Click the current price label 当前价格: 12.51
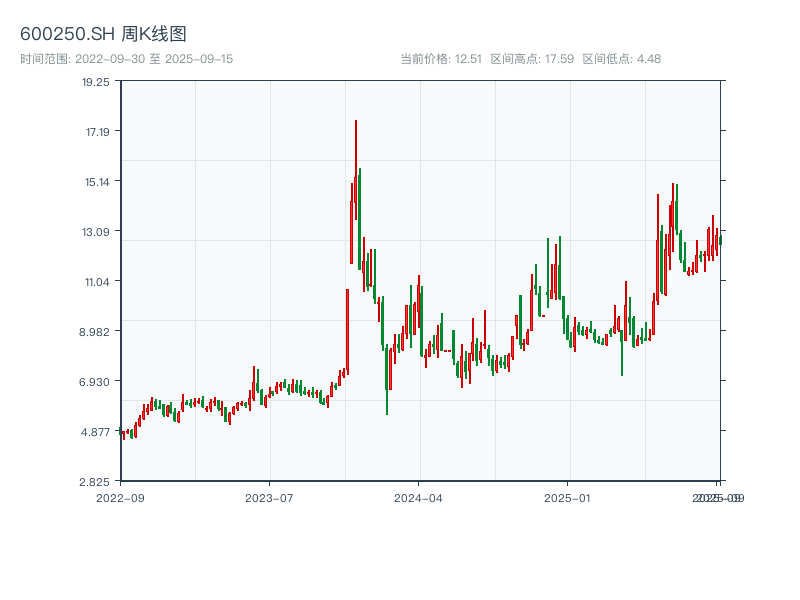Image resolution: width=800 pixels, height=600 pixels. (441, 59)
